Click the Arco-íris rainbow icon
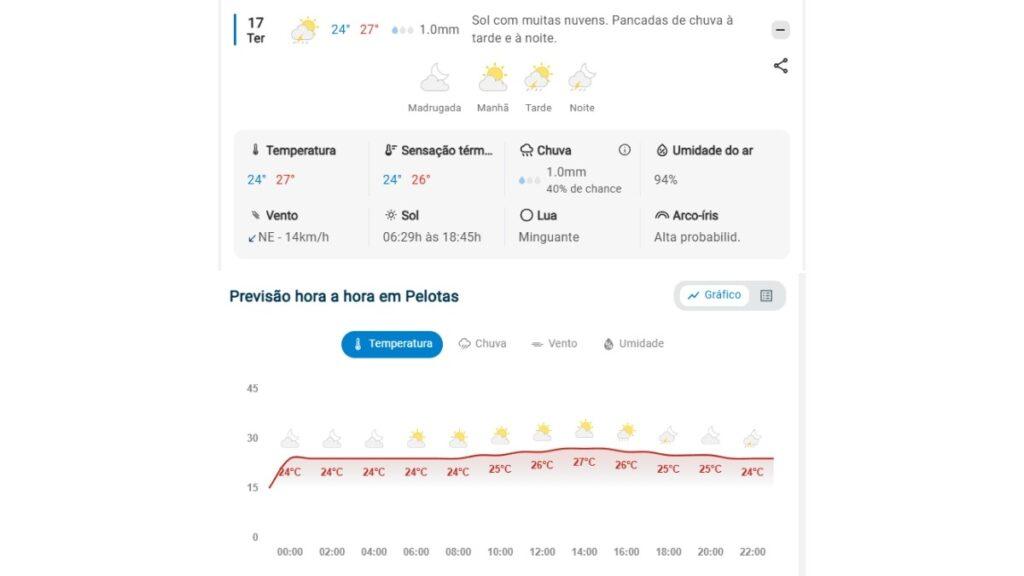This screenshot has height=576, width=1024. pyautogui.click(x=661, y=215)
